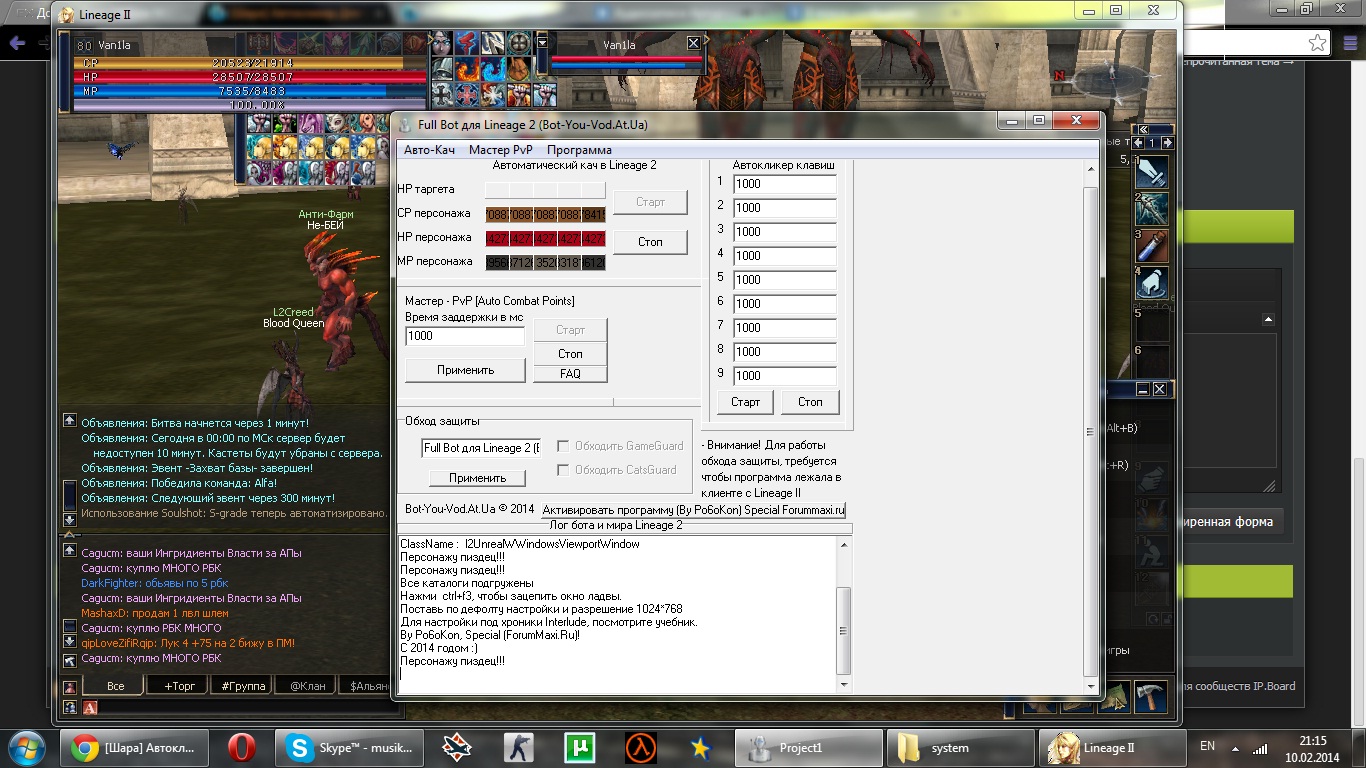Close the Van1la target window
The width and height of the screenshot is (1366, 768).
tap(693, 43)
